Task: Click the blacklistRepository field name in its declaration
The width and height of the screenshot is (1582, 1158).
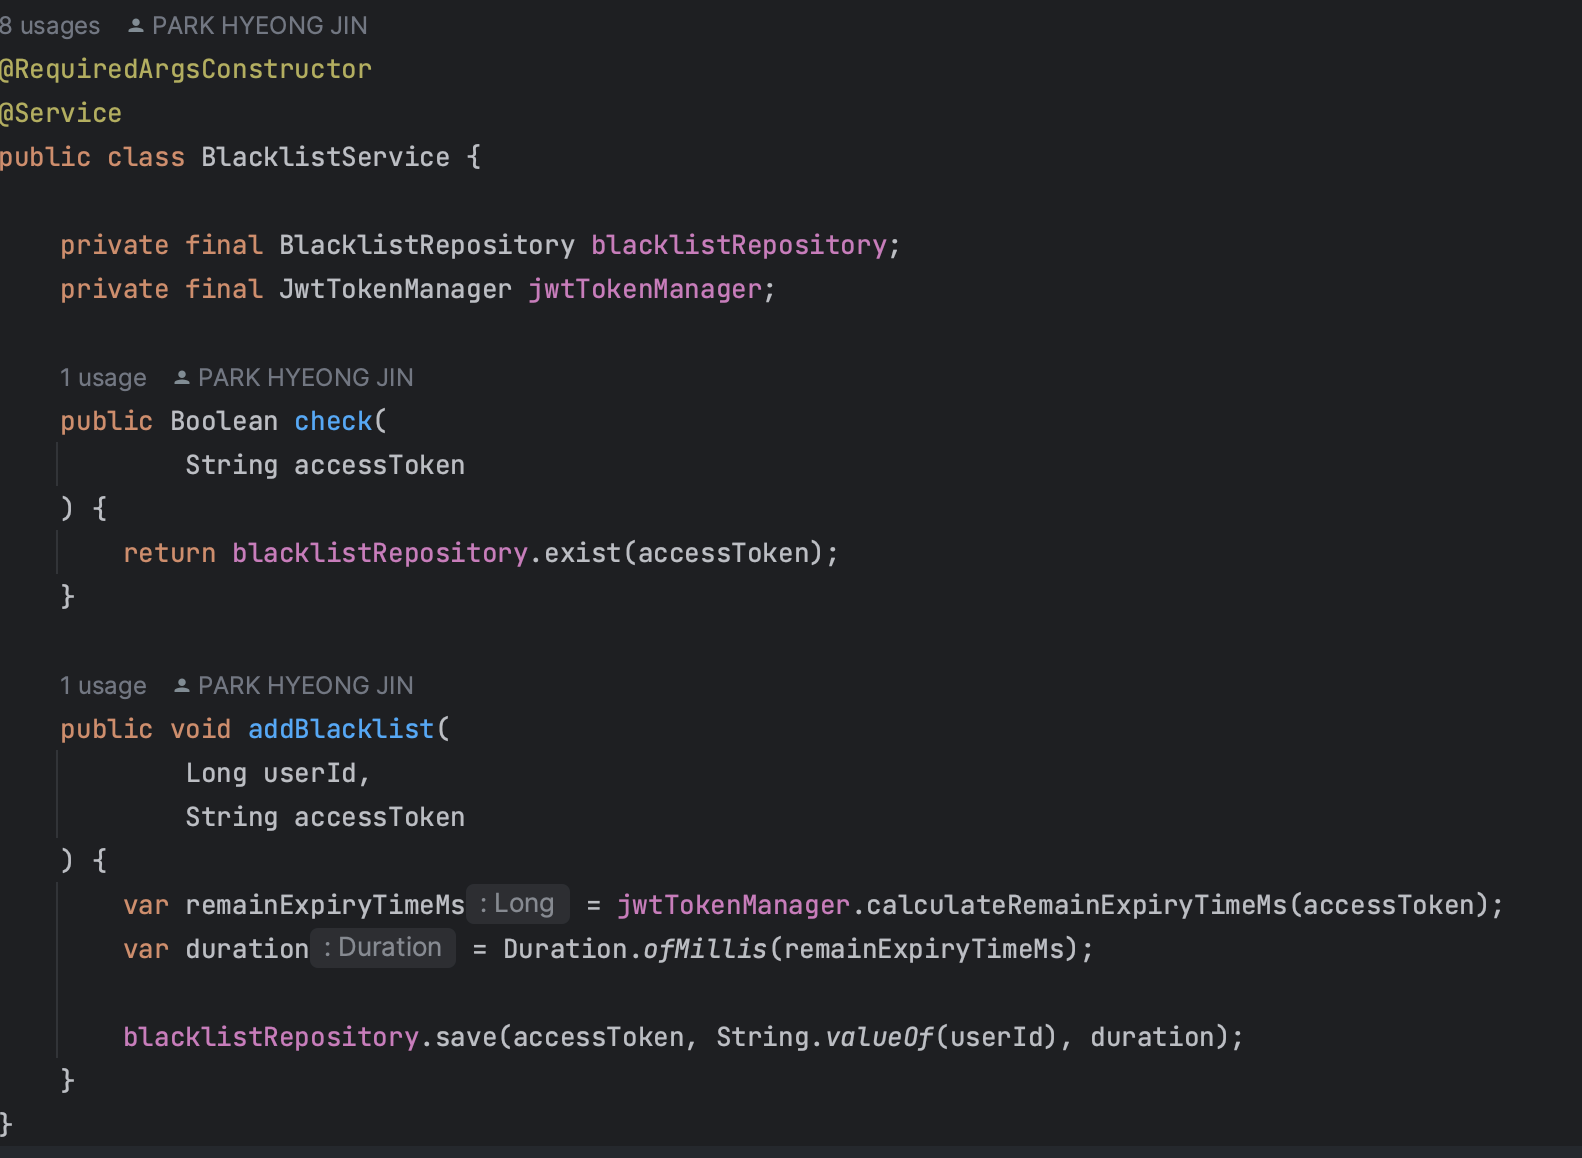Action: [x=739, y=245]
